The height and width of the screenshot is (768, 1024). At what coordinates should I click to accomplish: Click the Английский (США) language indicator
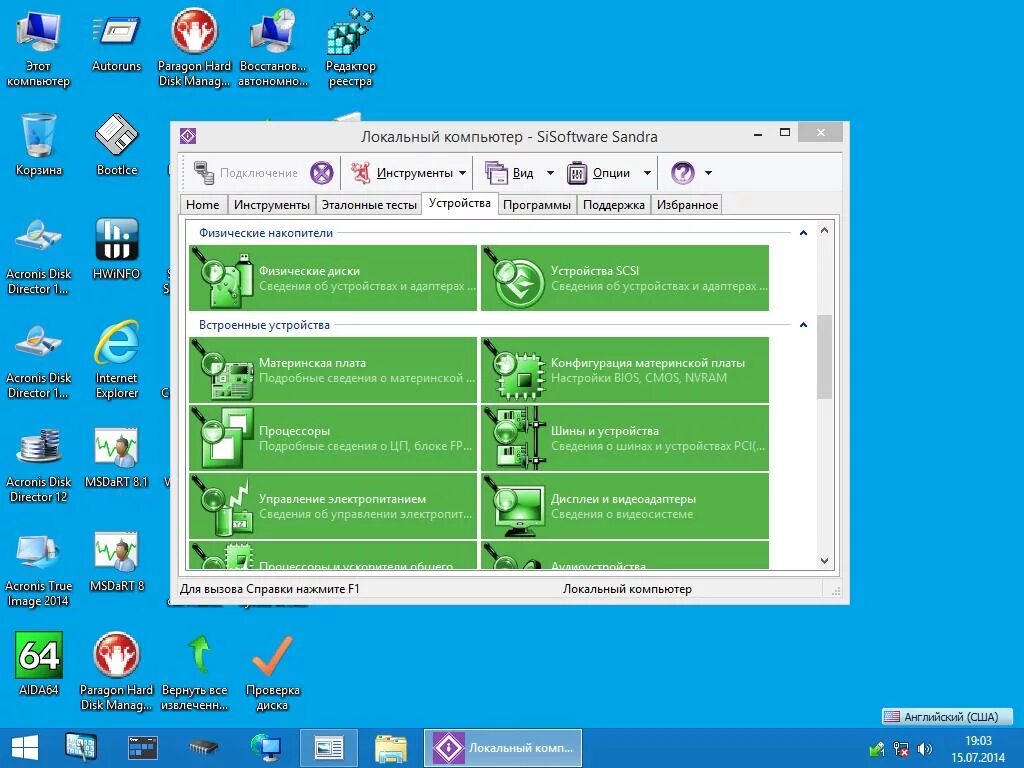(947, 716)
